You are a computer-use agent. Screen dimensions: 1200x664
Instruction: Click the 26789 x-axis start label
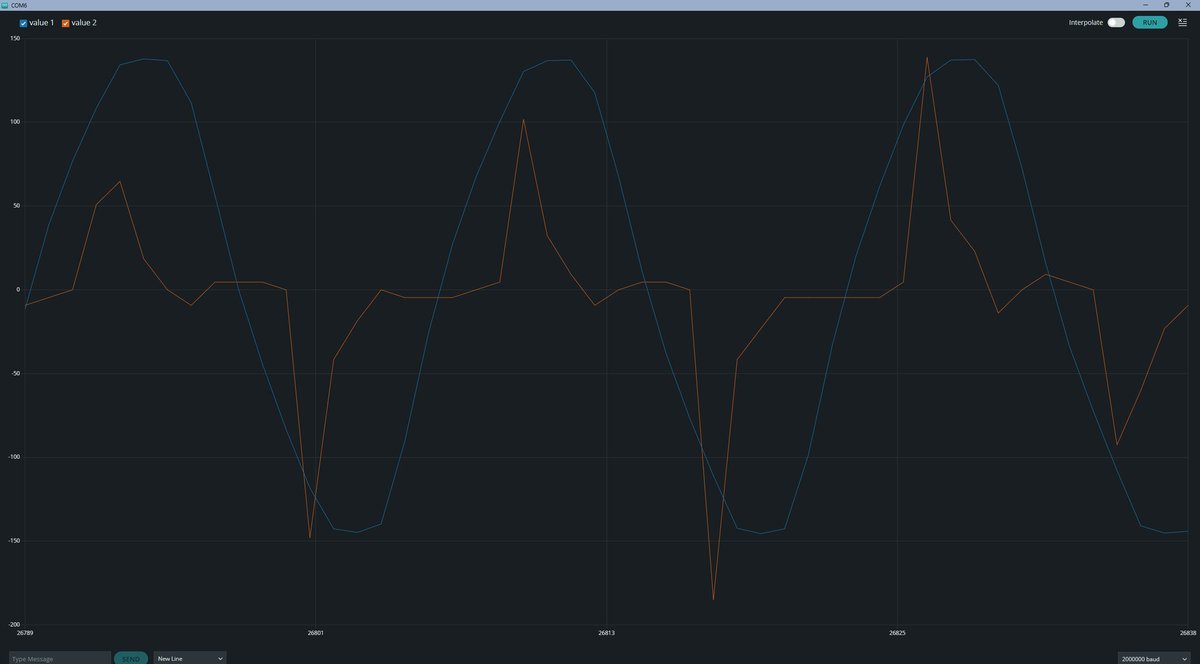point(25,633)
